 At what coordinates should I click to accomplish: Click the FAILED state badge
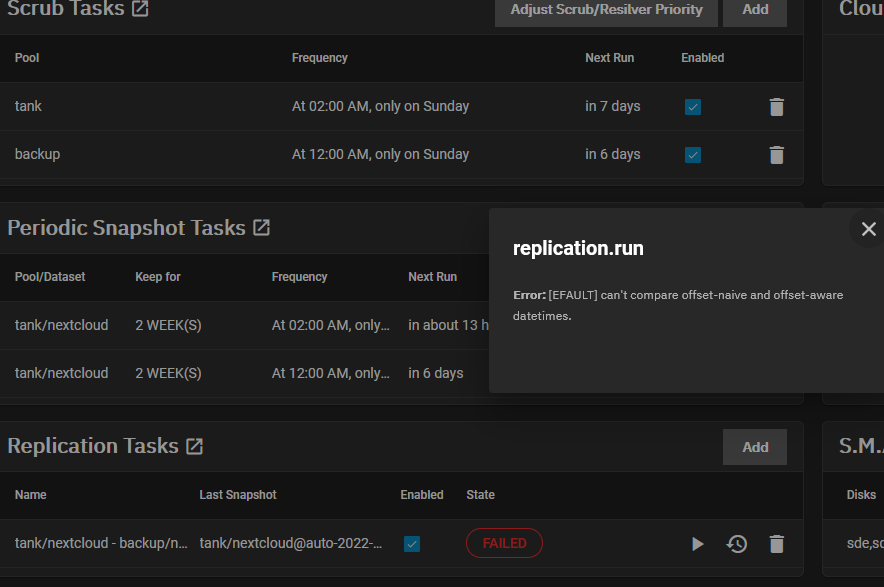(504, 543)
